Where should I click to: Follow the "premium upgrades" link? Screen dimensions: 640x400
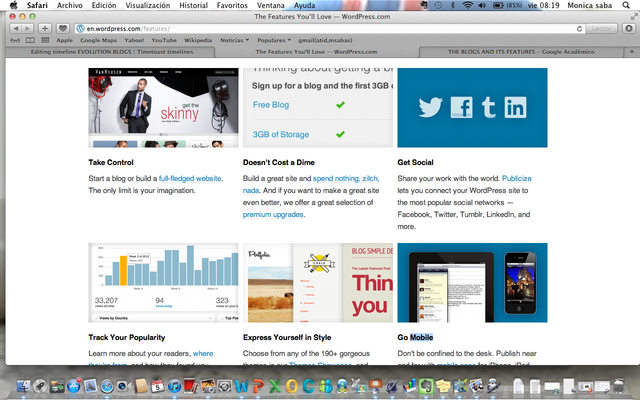tap(273, 215)
